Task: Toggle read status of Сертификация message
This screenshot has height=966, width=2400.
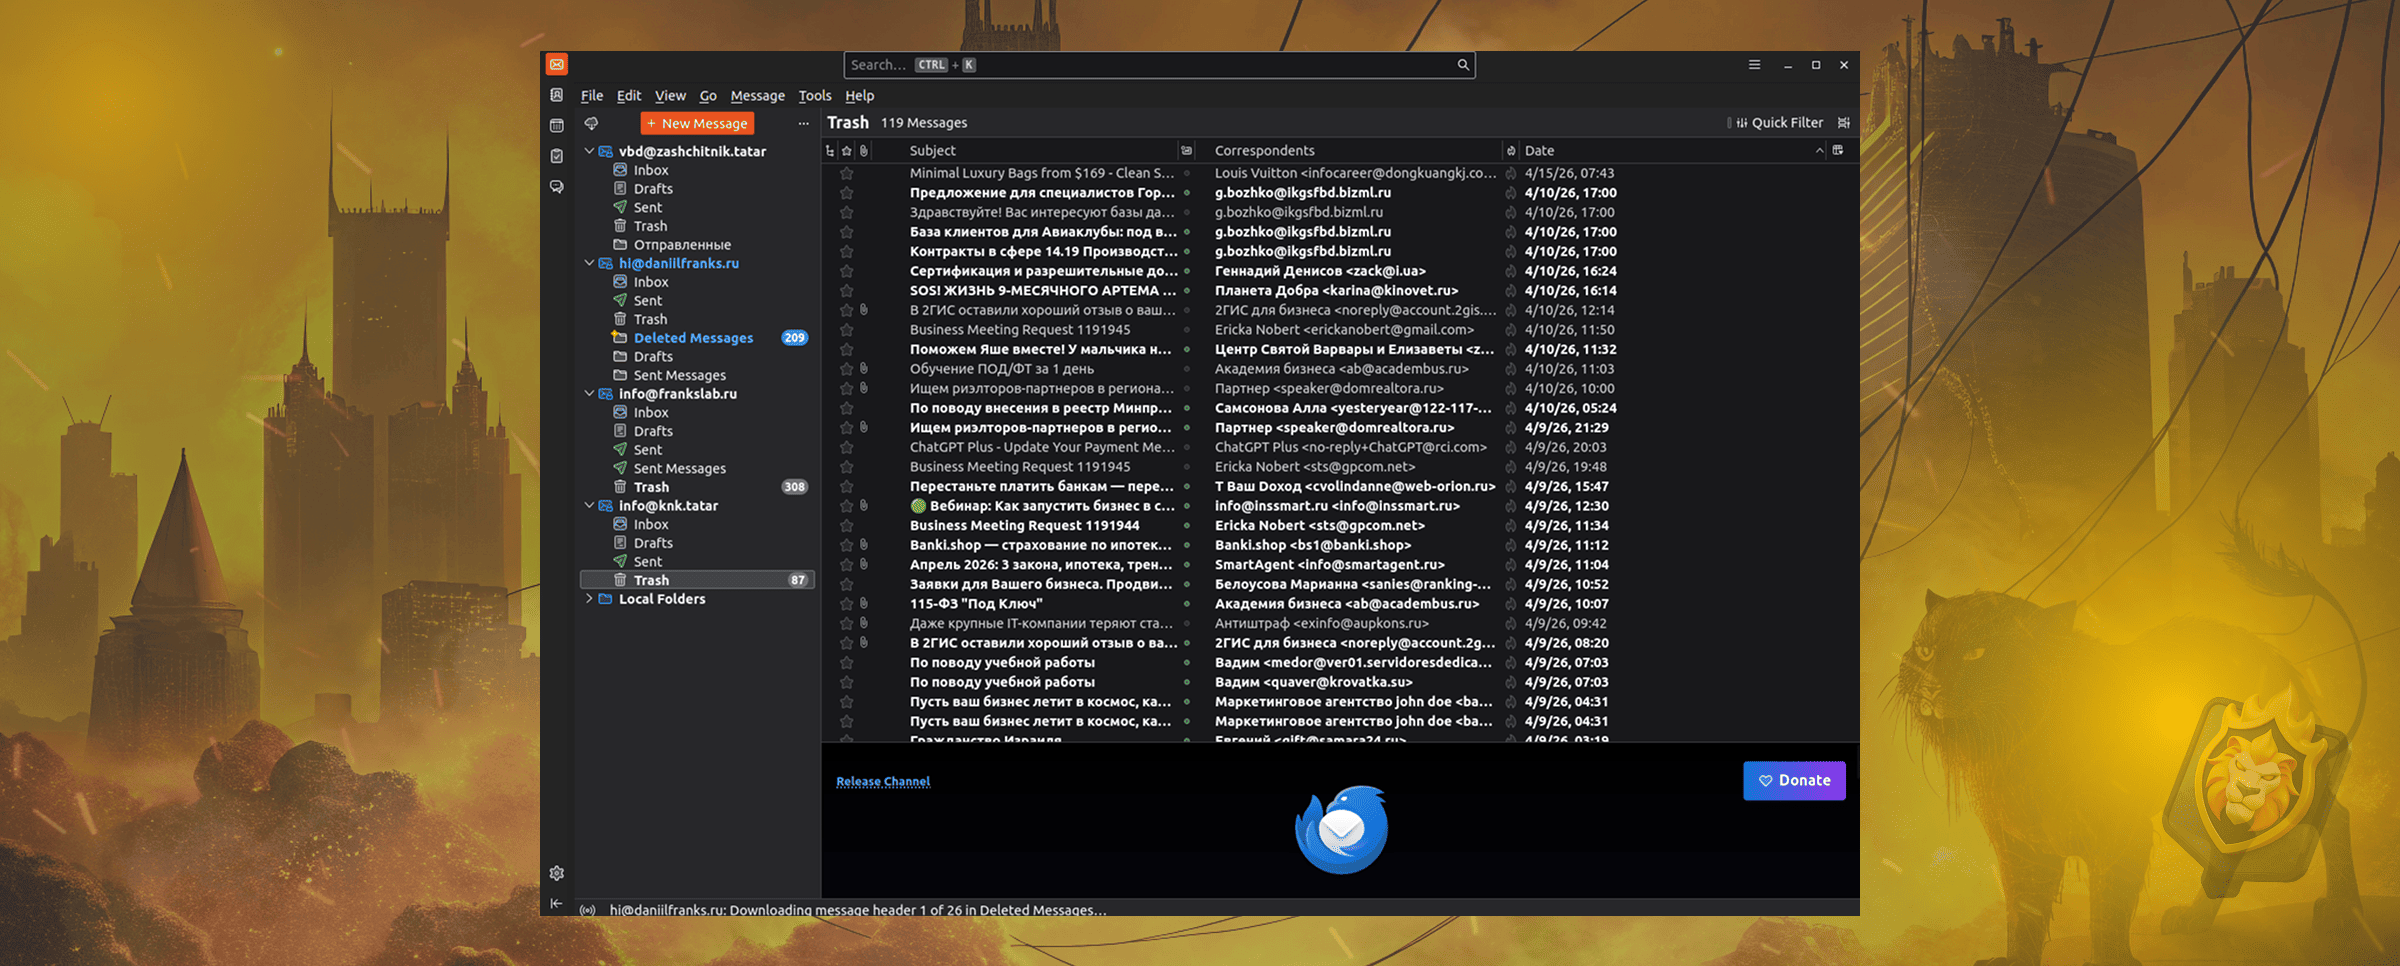Action: pyautogui.click(x=1187, y=271)
